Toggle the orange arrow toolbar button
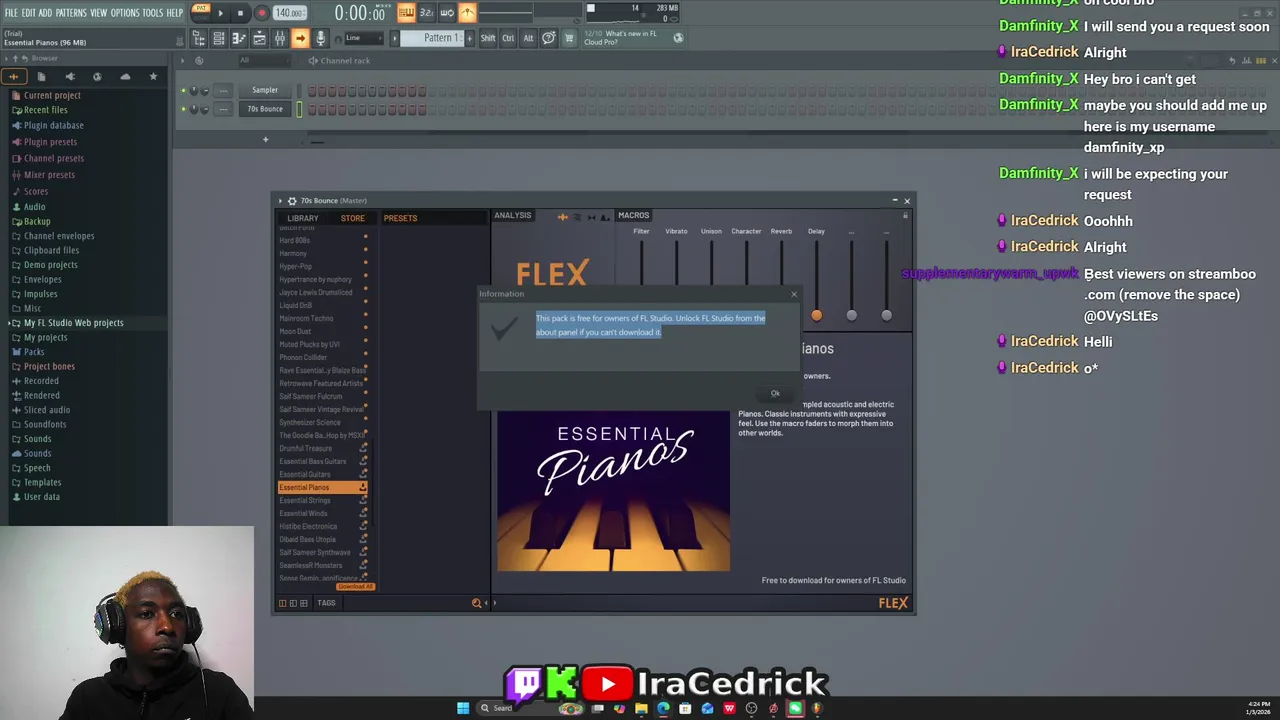Screen dimensions: 1280x720 coord(300,38)
